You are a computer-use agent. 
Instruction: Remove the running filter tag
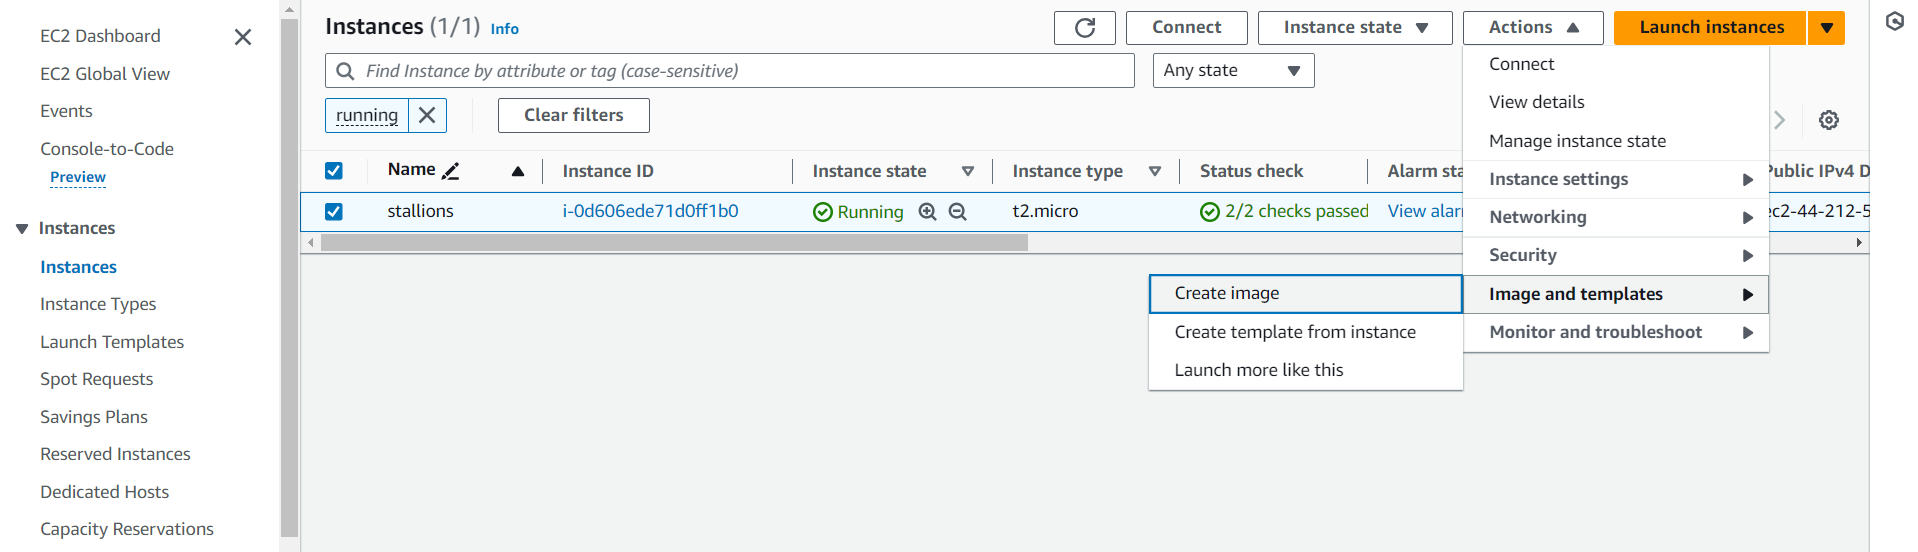(427, 115)
